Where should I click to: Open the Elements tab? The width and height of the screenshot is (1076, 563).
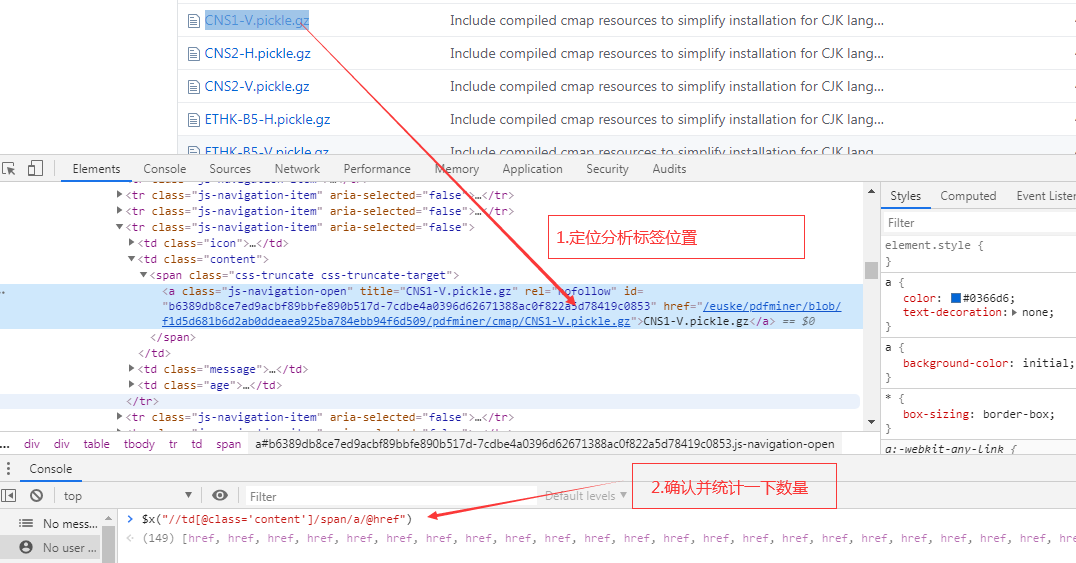96,169
